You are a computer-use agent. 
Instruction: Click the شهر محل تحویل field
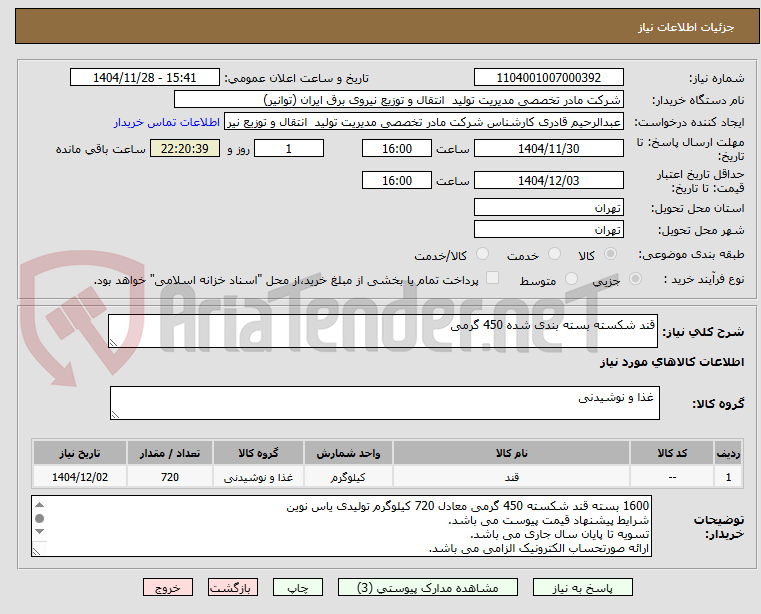[x=548, y=229]
